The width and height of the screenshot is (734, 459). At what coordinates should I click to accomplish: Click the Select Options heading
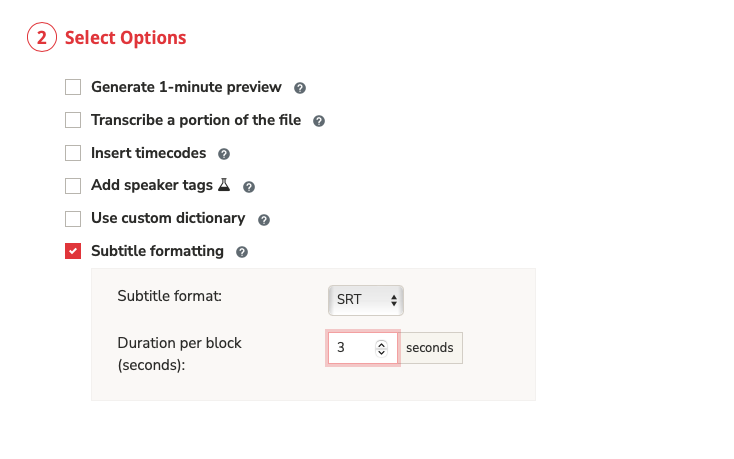125,39
